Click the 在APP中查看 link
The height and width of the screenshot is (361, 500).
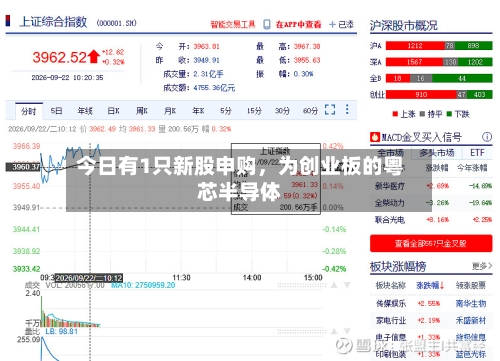tap(298, 24)
